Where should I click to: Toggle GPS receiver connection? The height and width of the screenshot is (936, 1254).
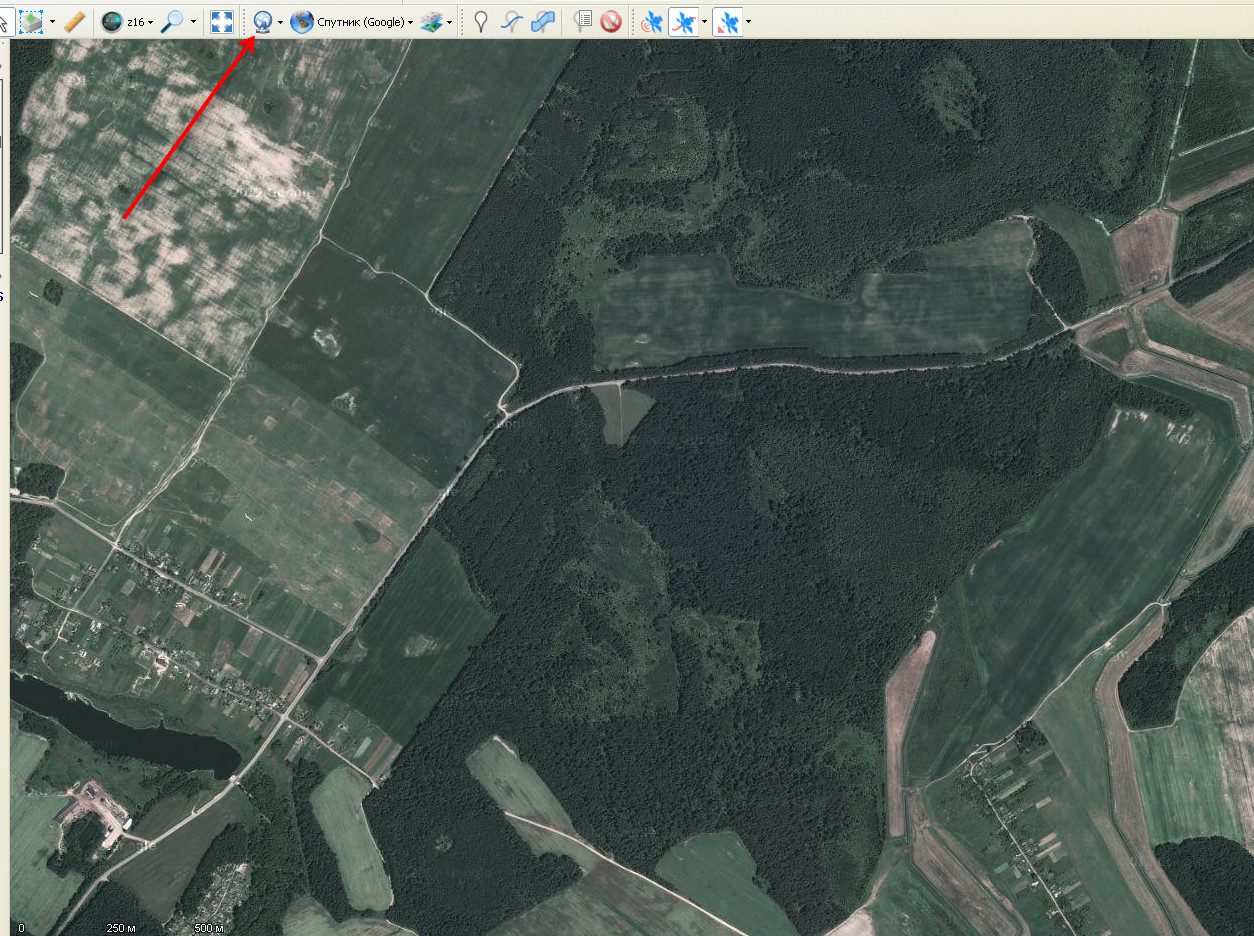point(652,21)
